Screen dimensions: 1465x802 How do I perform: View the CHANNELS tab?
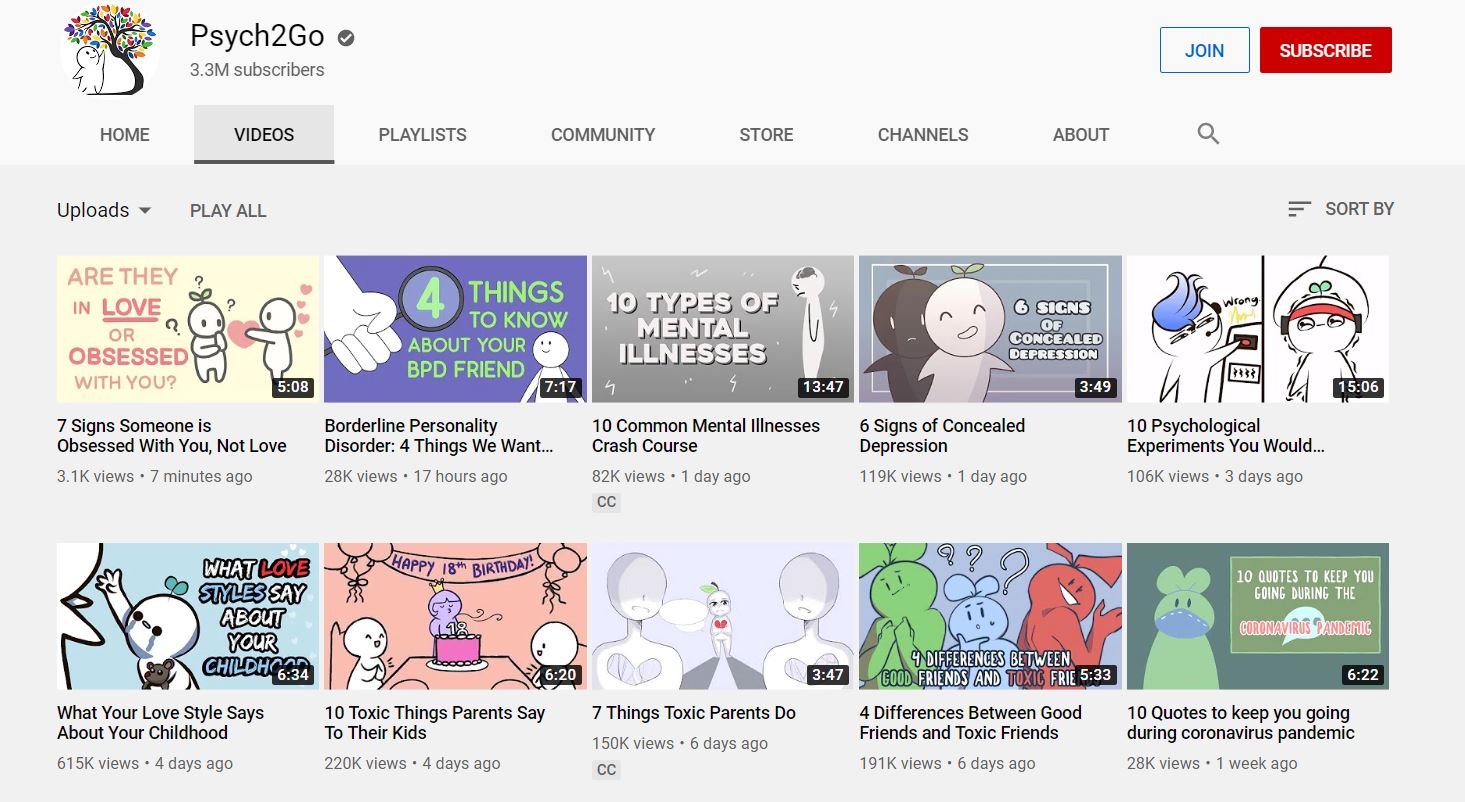coord(923,134)
